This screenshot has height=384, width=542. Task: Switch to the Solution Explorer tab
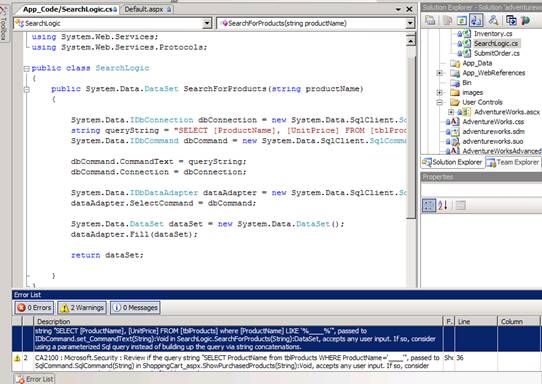pos(452,162)
